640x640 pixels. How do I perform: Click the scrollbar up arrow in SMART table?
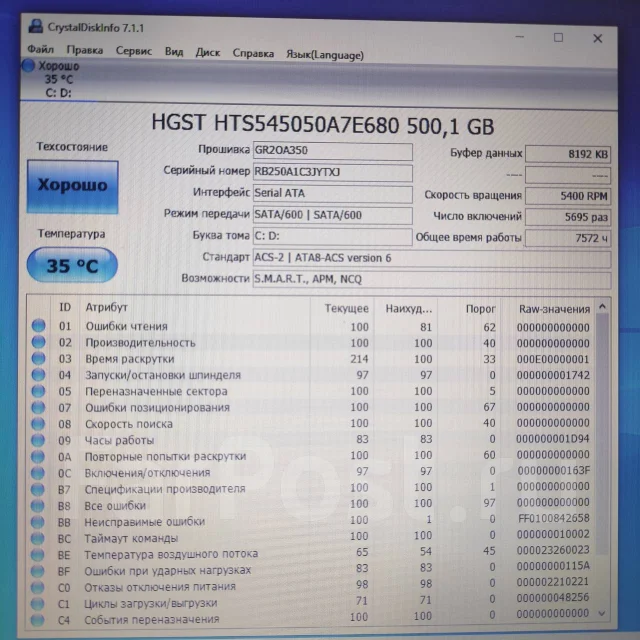pos(602,307)
